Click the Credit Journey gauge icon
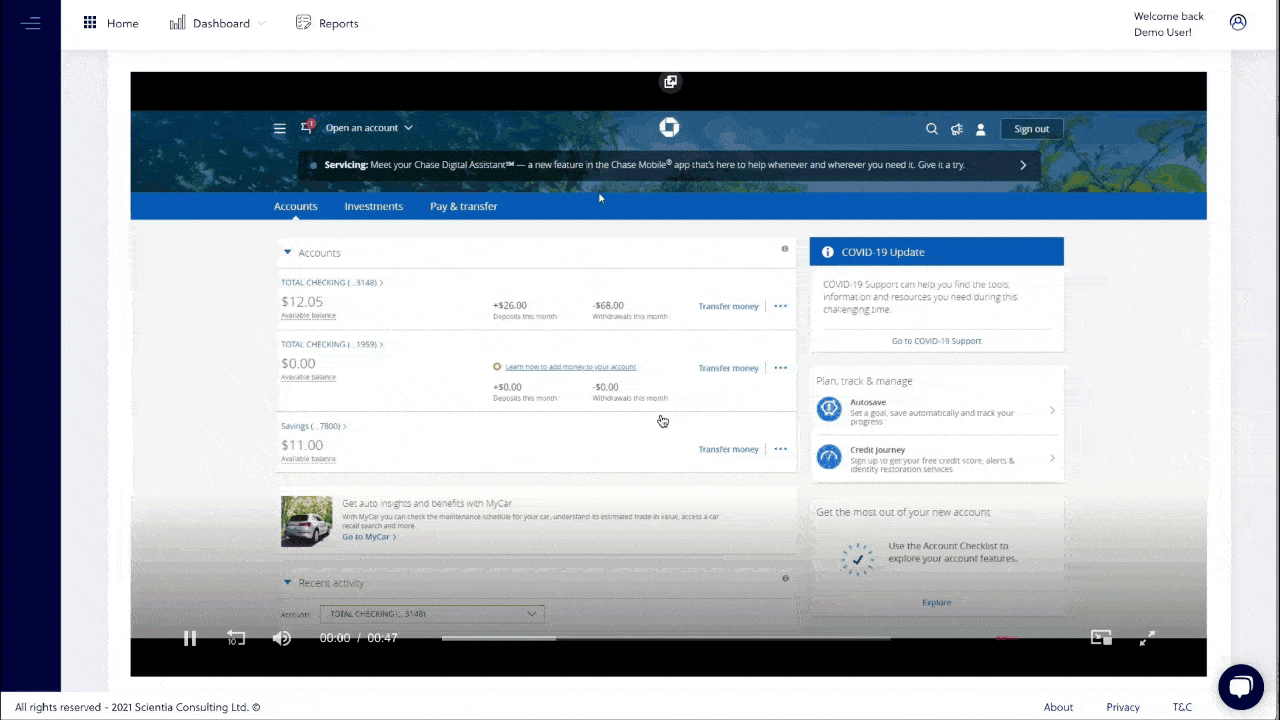 coord(829,457)
